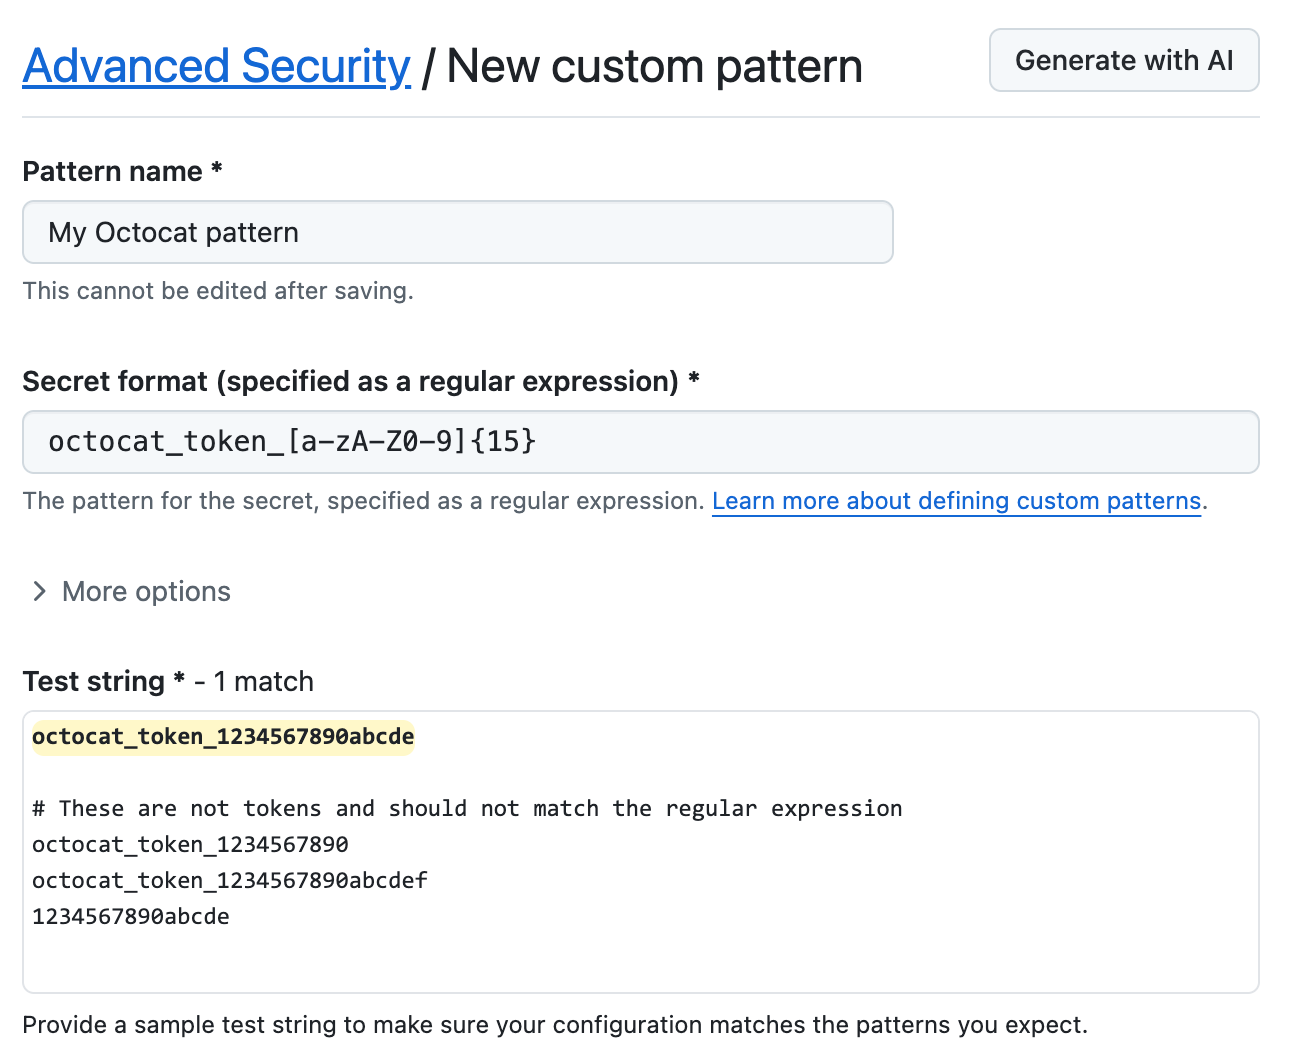Screen dimensions: 1304x1064
Task: Click the Secret format regex field
Action: tap(640, 441)
